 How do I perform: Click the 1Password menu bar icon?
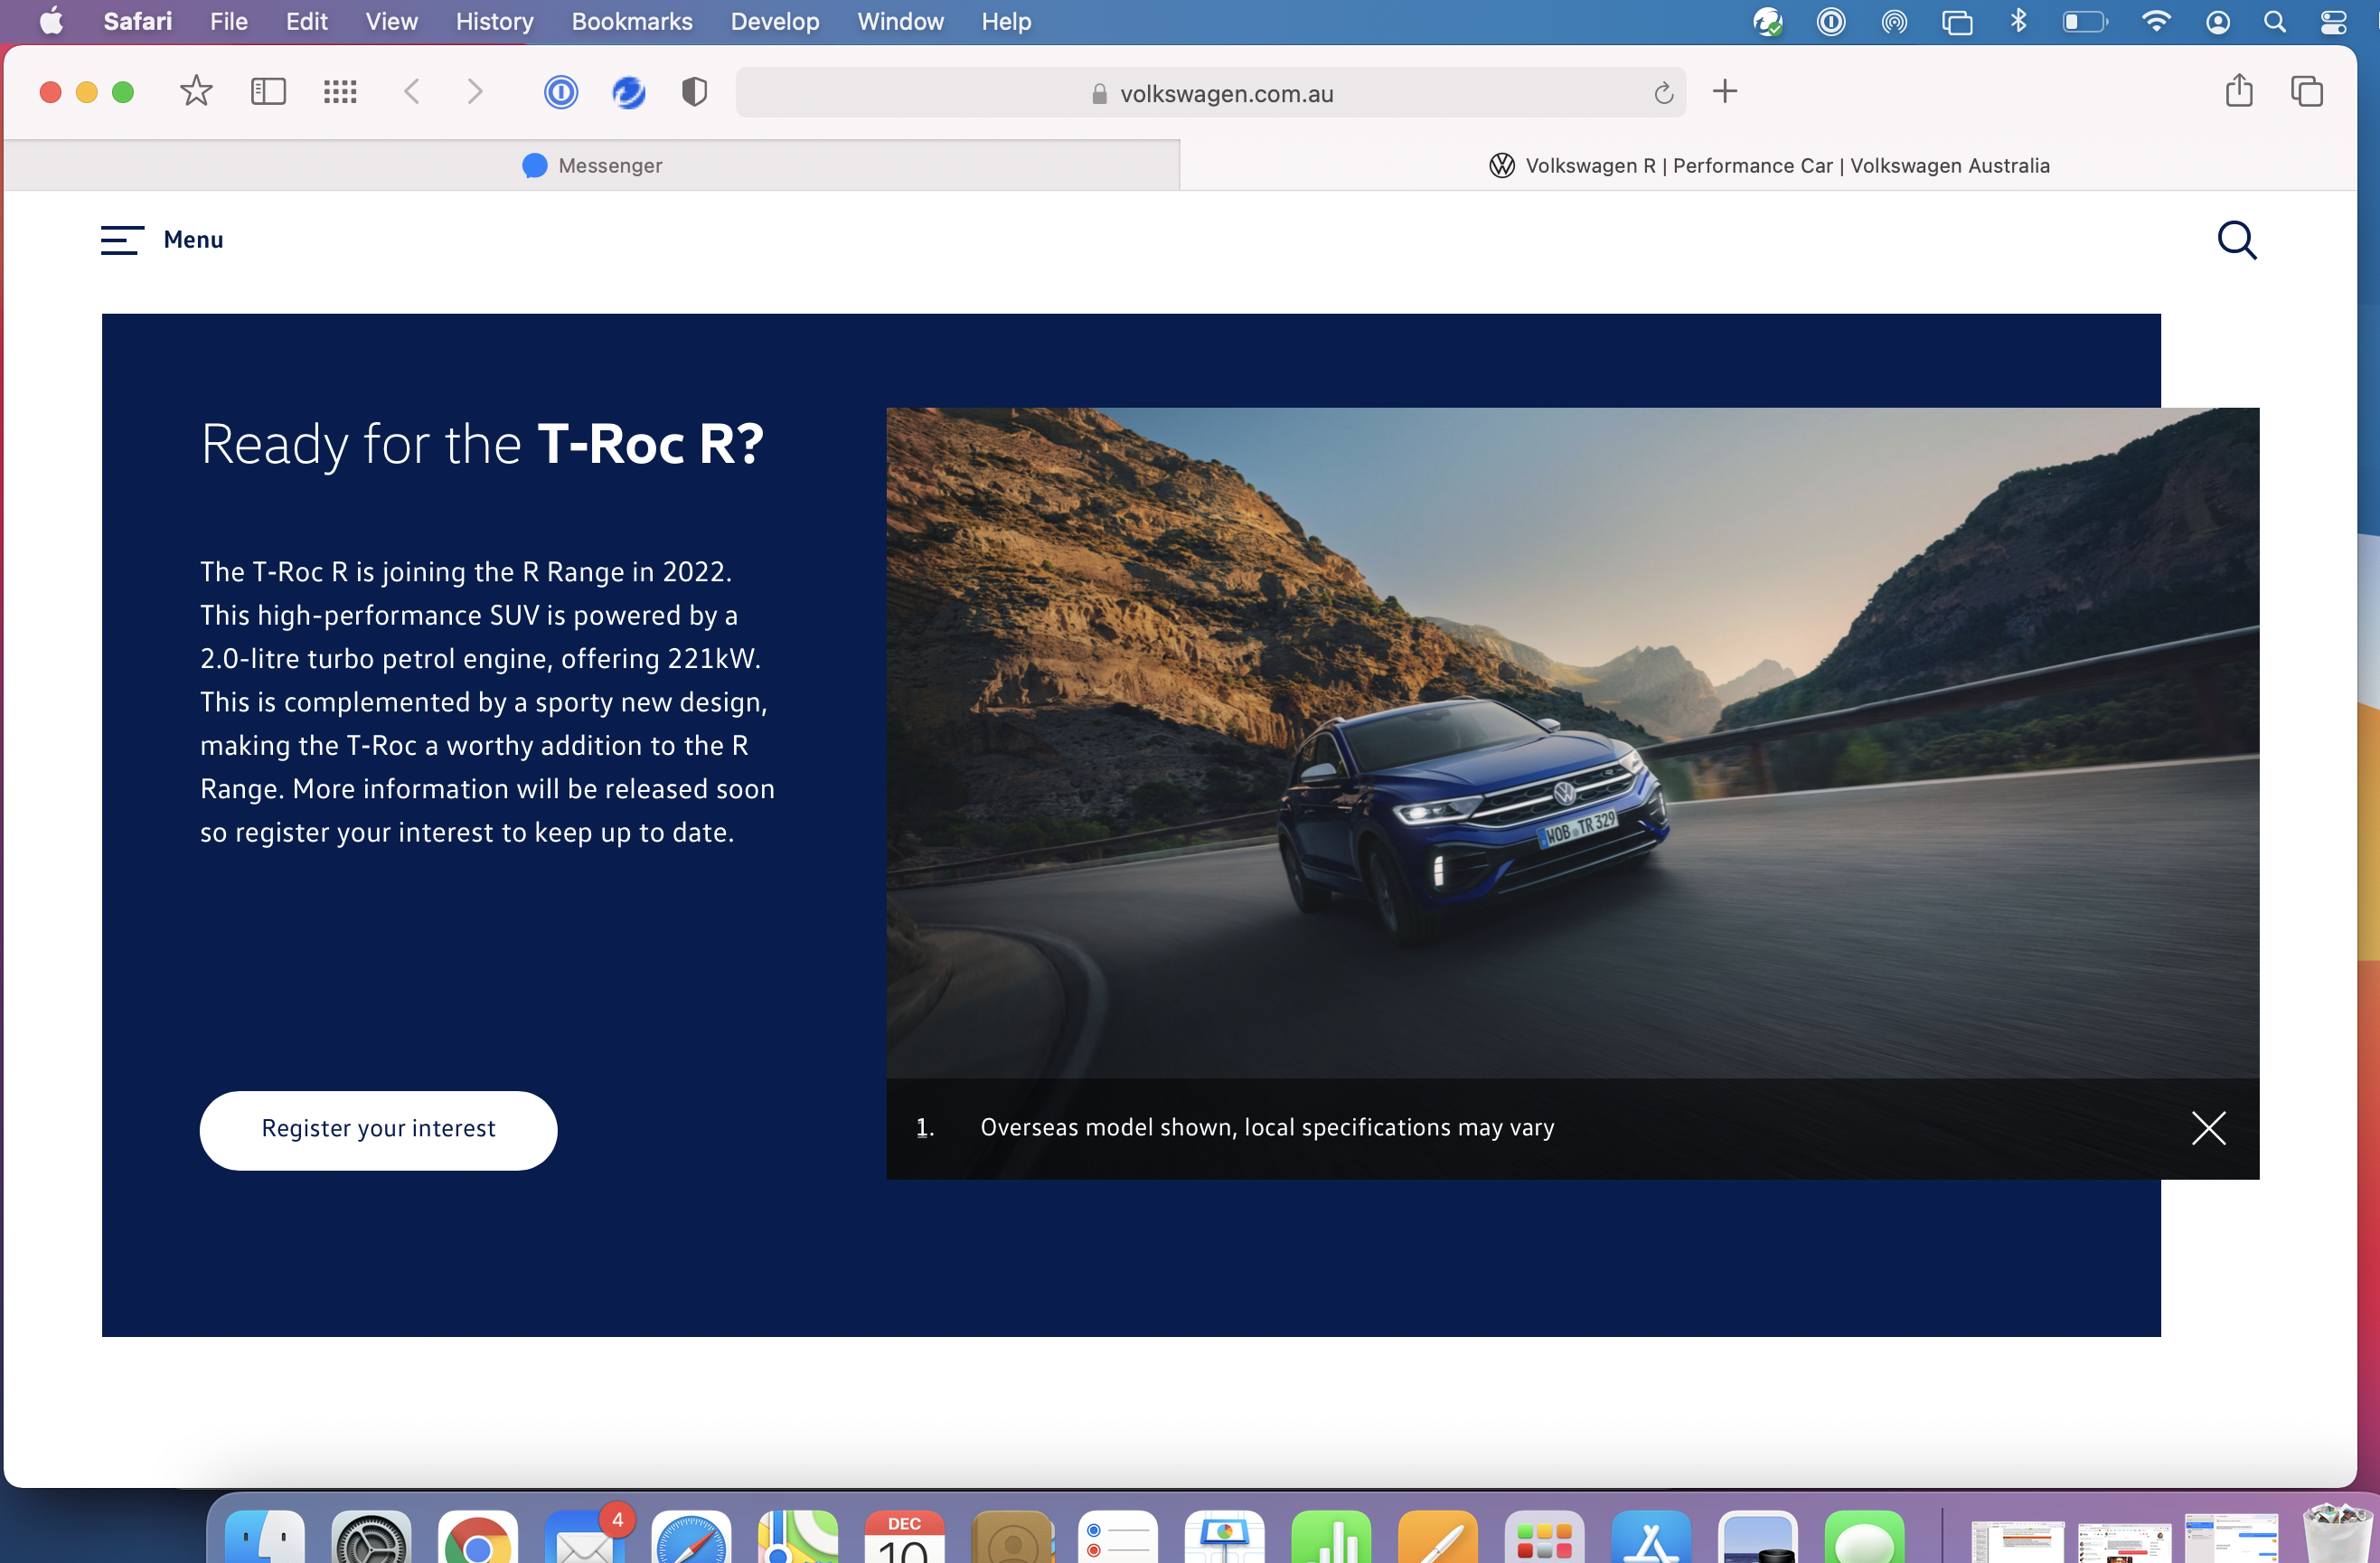1831,21
